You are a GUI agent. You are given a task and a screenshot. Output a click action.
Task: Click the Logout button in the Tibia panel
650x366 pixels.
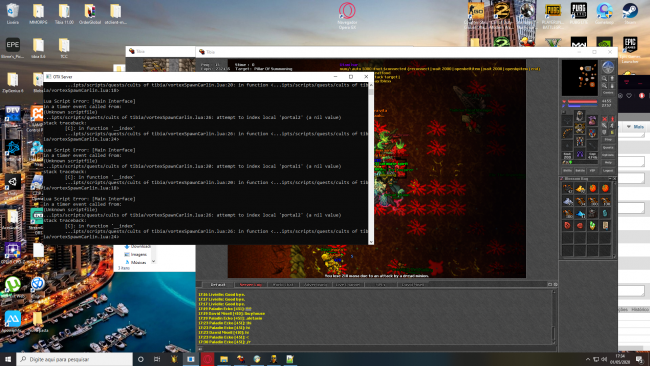point(608,170)
